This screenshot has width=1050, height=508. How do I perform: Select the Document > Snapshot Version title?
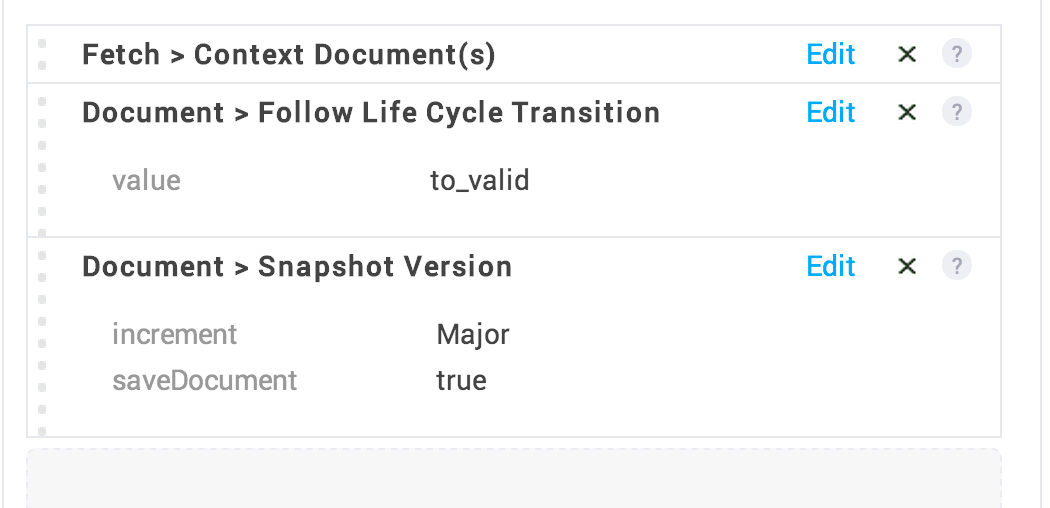click(x=297, y=266)
